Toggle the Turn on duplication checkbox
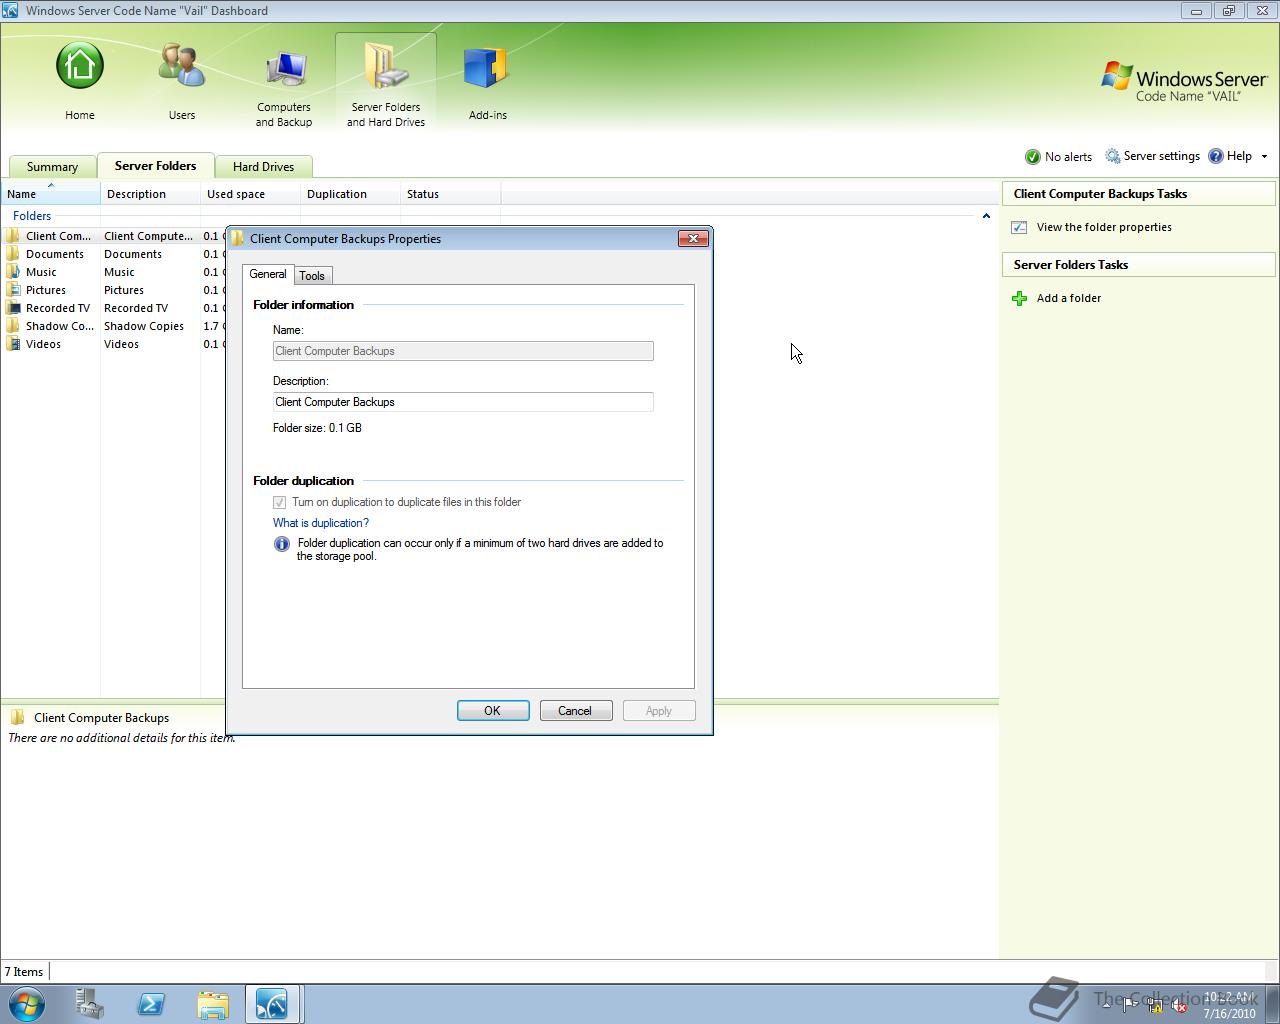Screen dimensions: 1280x1024 (x=280, y=502)
